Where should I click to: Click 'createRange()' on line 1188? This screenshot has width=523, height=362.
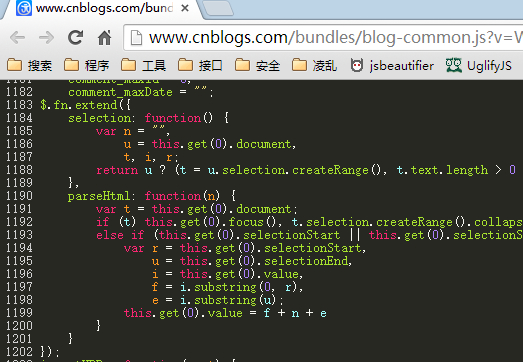pos(337,170)
